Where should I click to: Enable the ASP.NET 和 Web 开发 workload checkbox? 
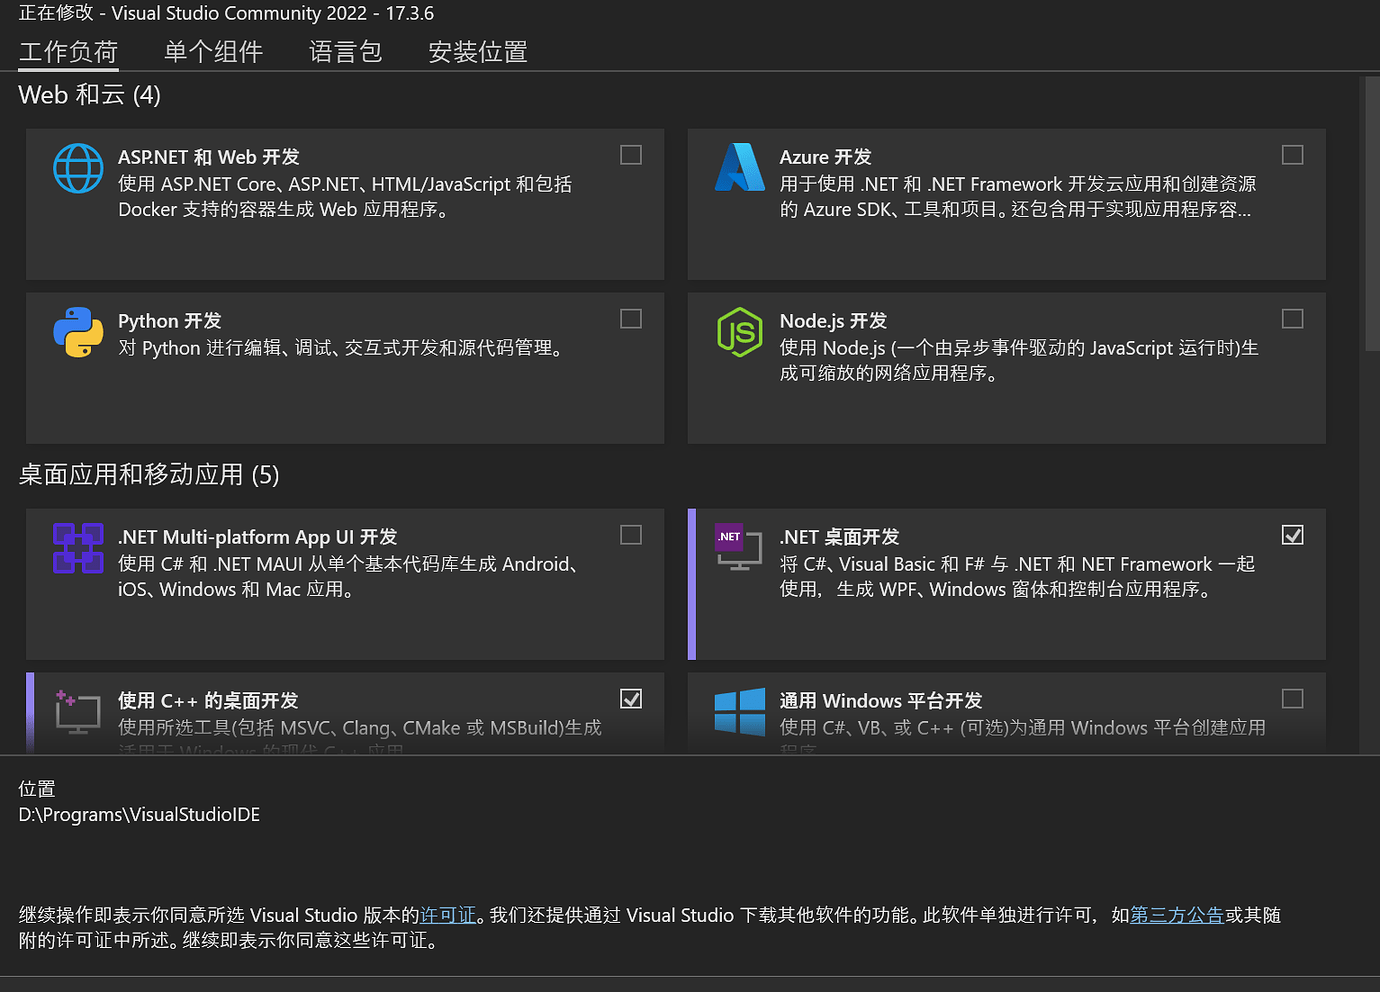coord(630,155)
